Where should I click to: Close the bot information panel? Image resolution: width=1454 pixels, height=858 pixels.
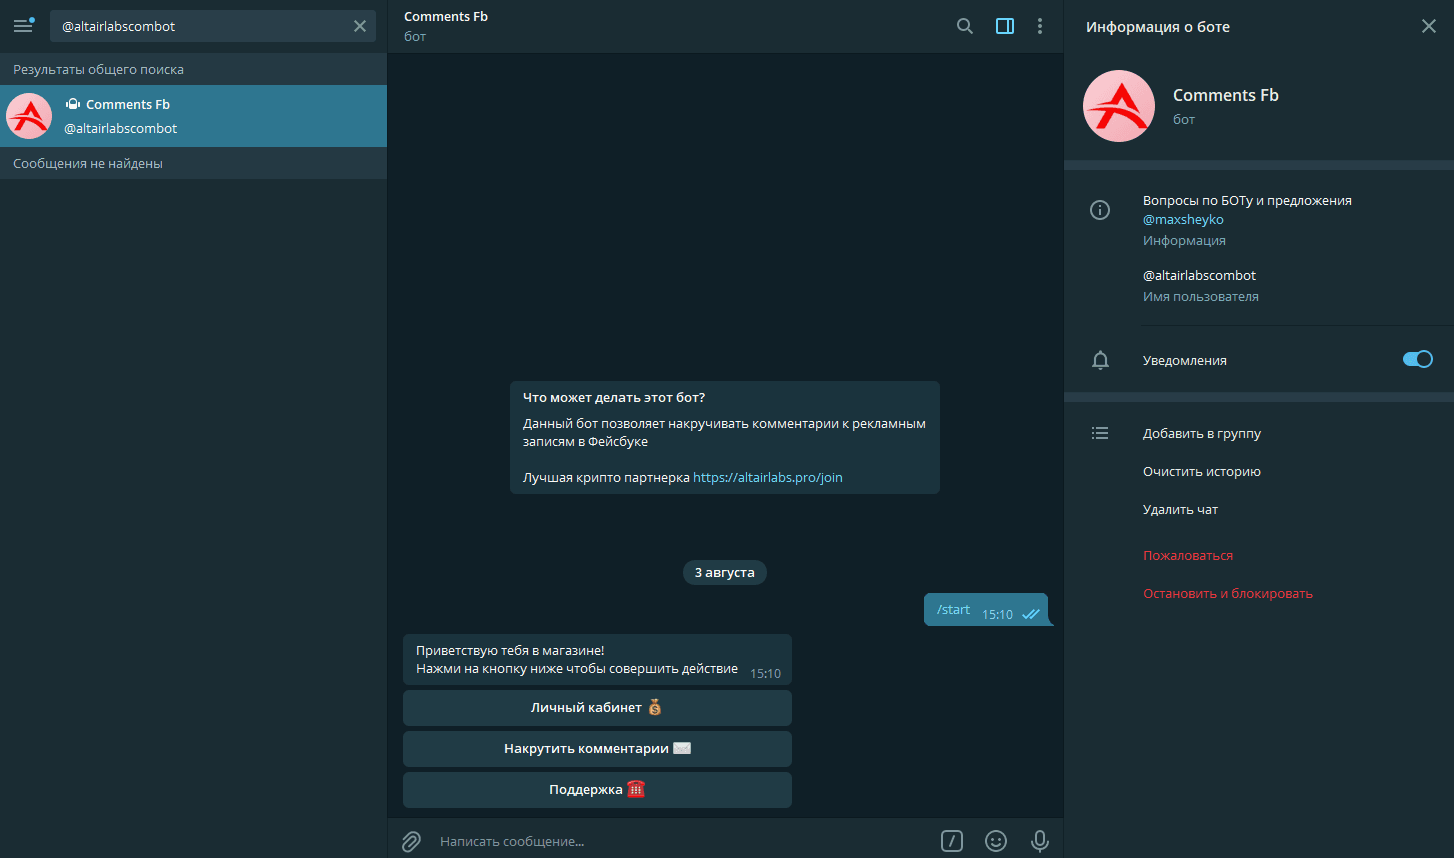coord(1428,26)
